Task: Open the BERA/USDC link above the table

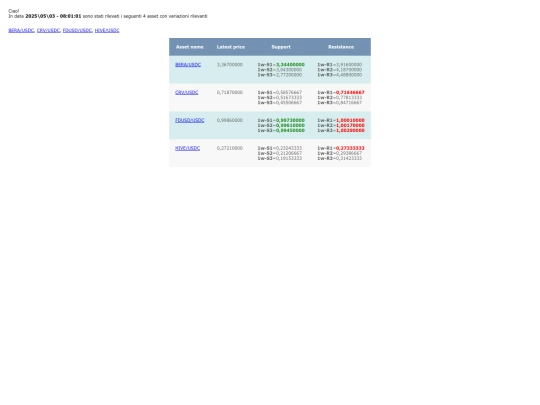Action: coord(21,30)
